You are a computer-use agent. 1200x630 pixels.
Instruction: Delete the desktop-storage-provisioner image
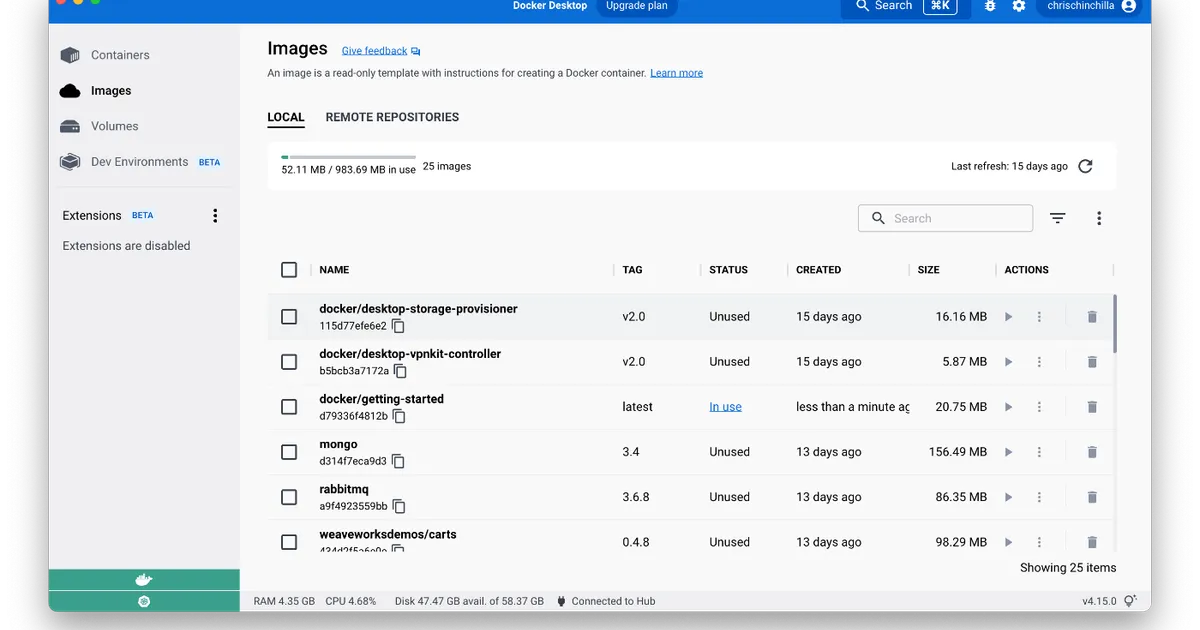click(x=1092, y=317)
